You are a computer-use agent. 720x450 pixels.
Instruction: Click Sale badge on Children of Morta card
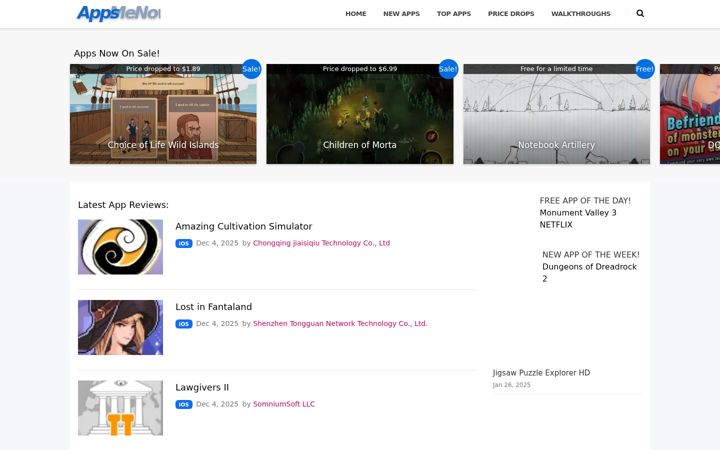coord(448,69)
